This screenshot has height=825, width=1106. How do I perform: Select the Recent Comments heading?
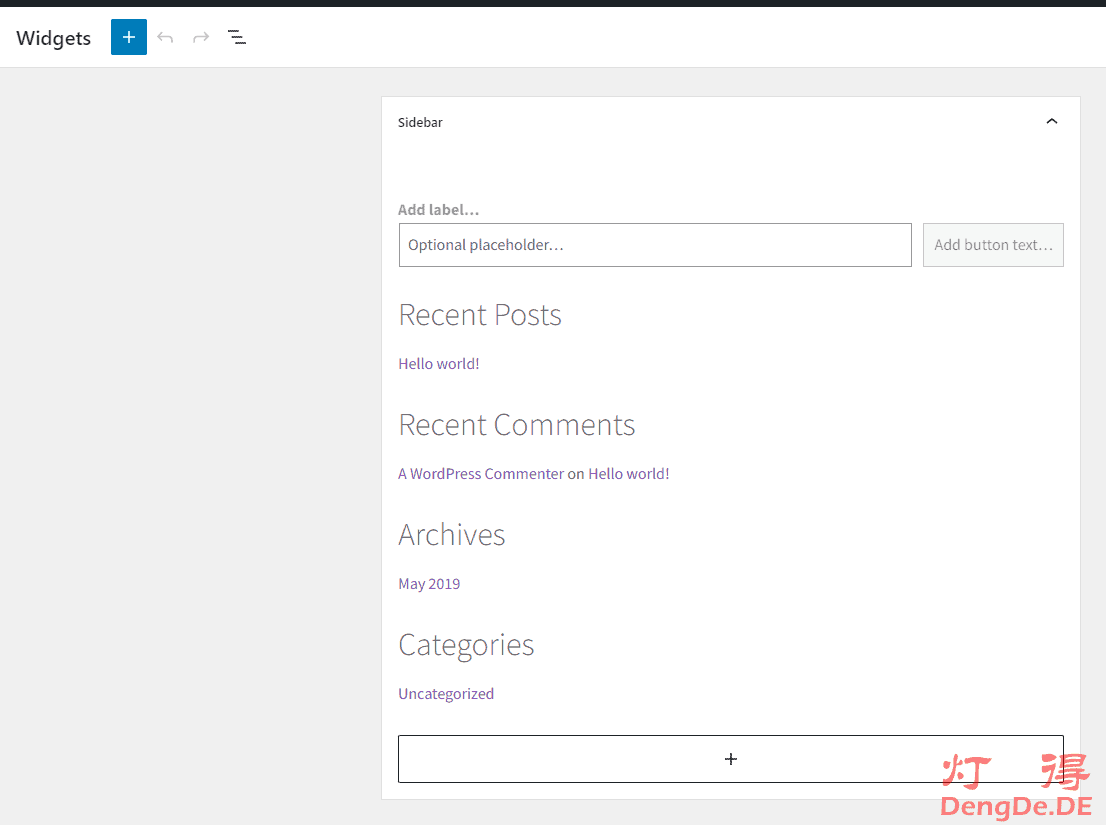point(516,425)
